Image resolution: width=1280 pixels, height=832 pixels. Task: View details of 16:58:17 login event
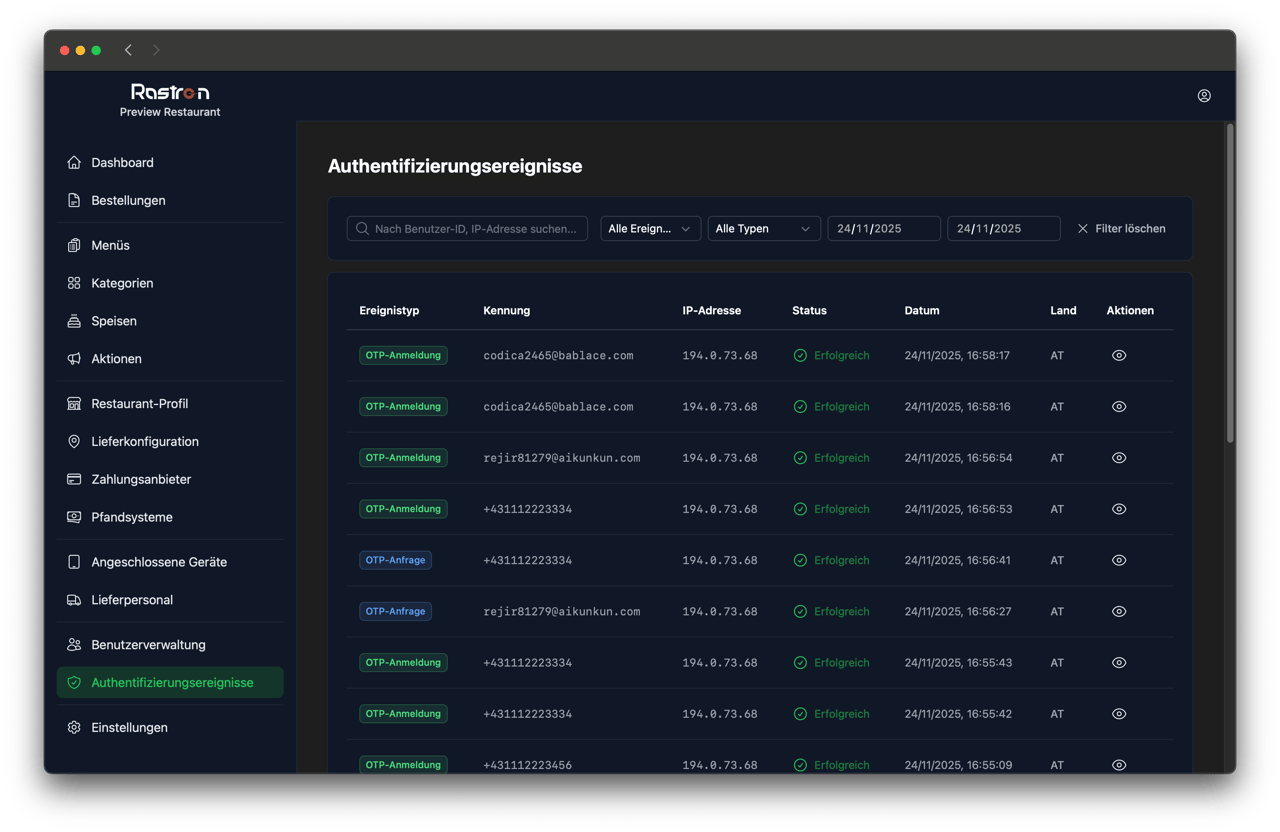coord(1119,356)
